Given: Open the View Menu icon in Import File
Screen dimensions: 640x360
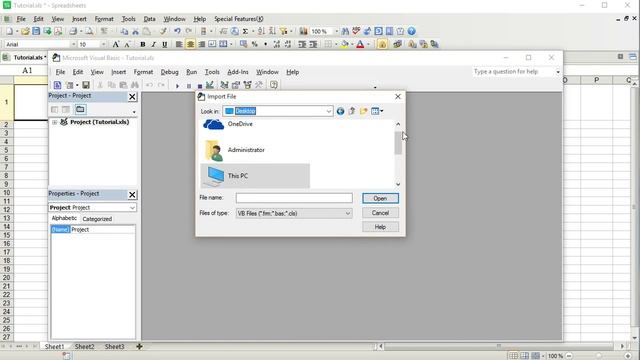Looking at the screenshot, I should pos(377,111).
